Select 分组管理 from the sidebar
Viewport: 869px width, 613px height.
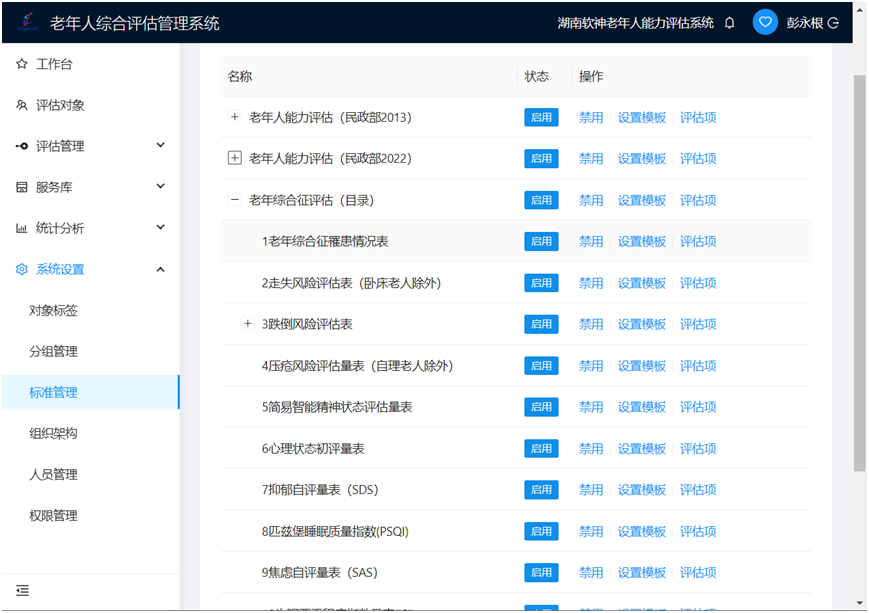(x=53, y=351)
